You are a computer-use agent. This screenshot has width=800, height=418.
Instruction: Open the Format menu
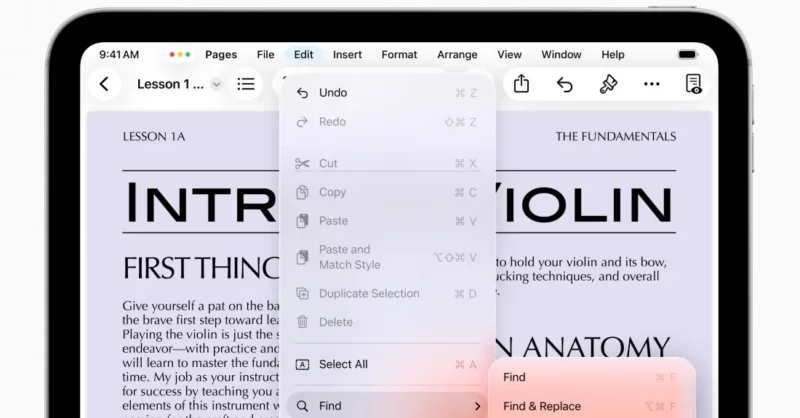[x=399, y=55]
